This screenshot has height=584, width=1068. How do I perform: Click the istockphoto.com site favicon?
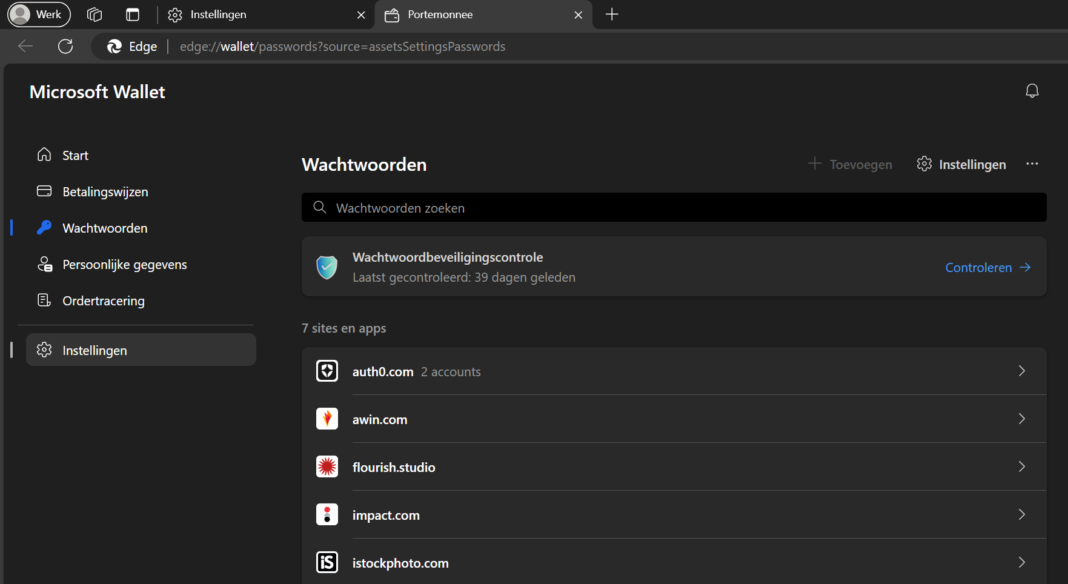326,562
